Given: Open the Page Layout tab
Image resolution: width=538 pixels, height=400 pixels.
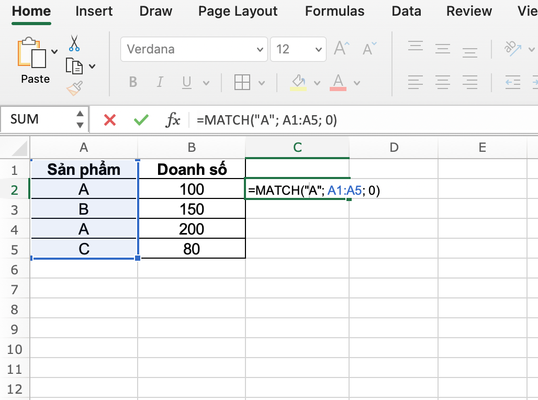Looking at the screenshot, I should 238,11.
